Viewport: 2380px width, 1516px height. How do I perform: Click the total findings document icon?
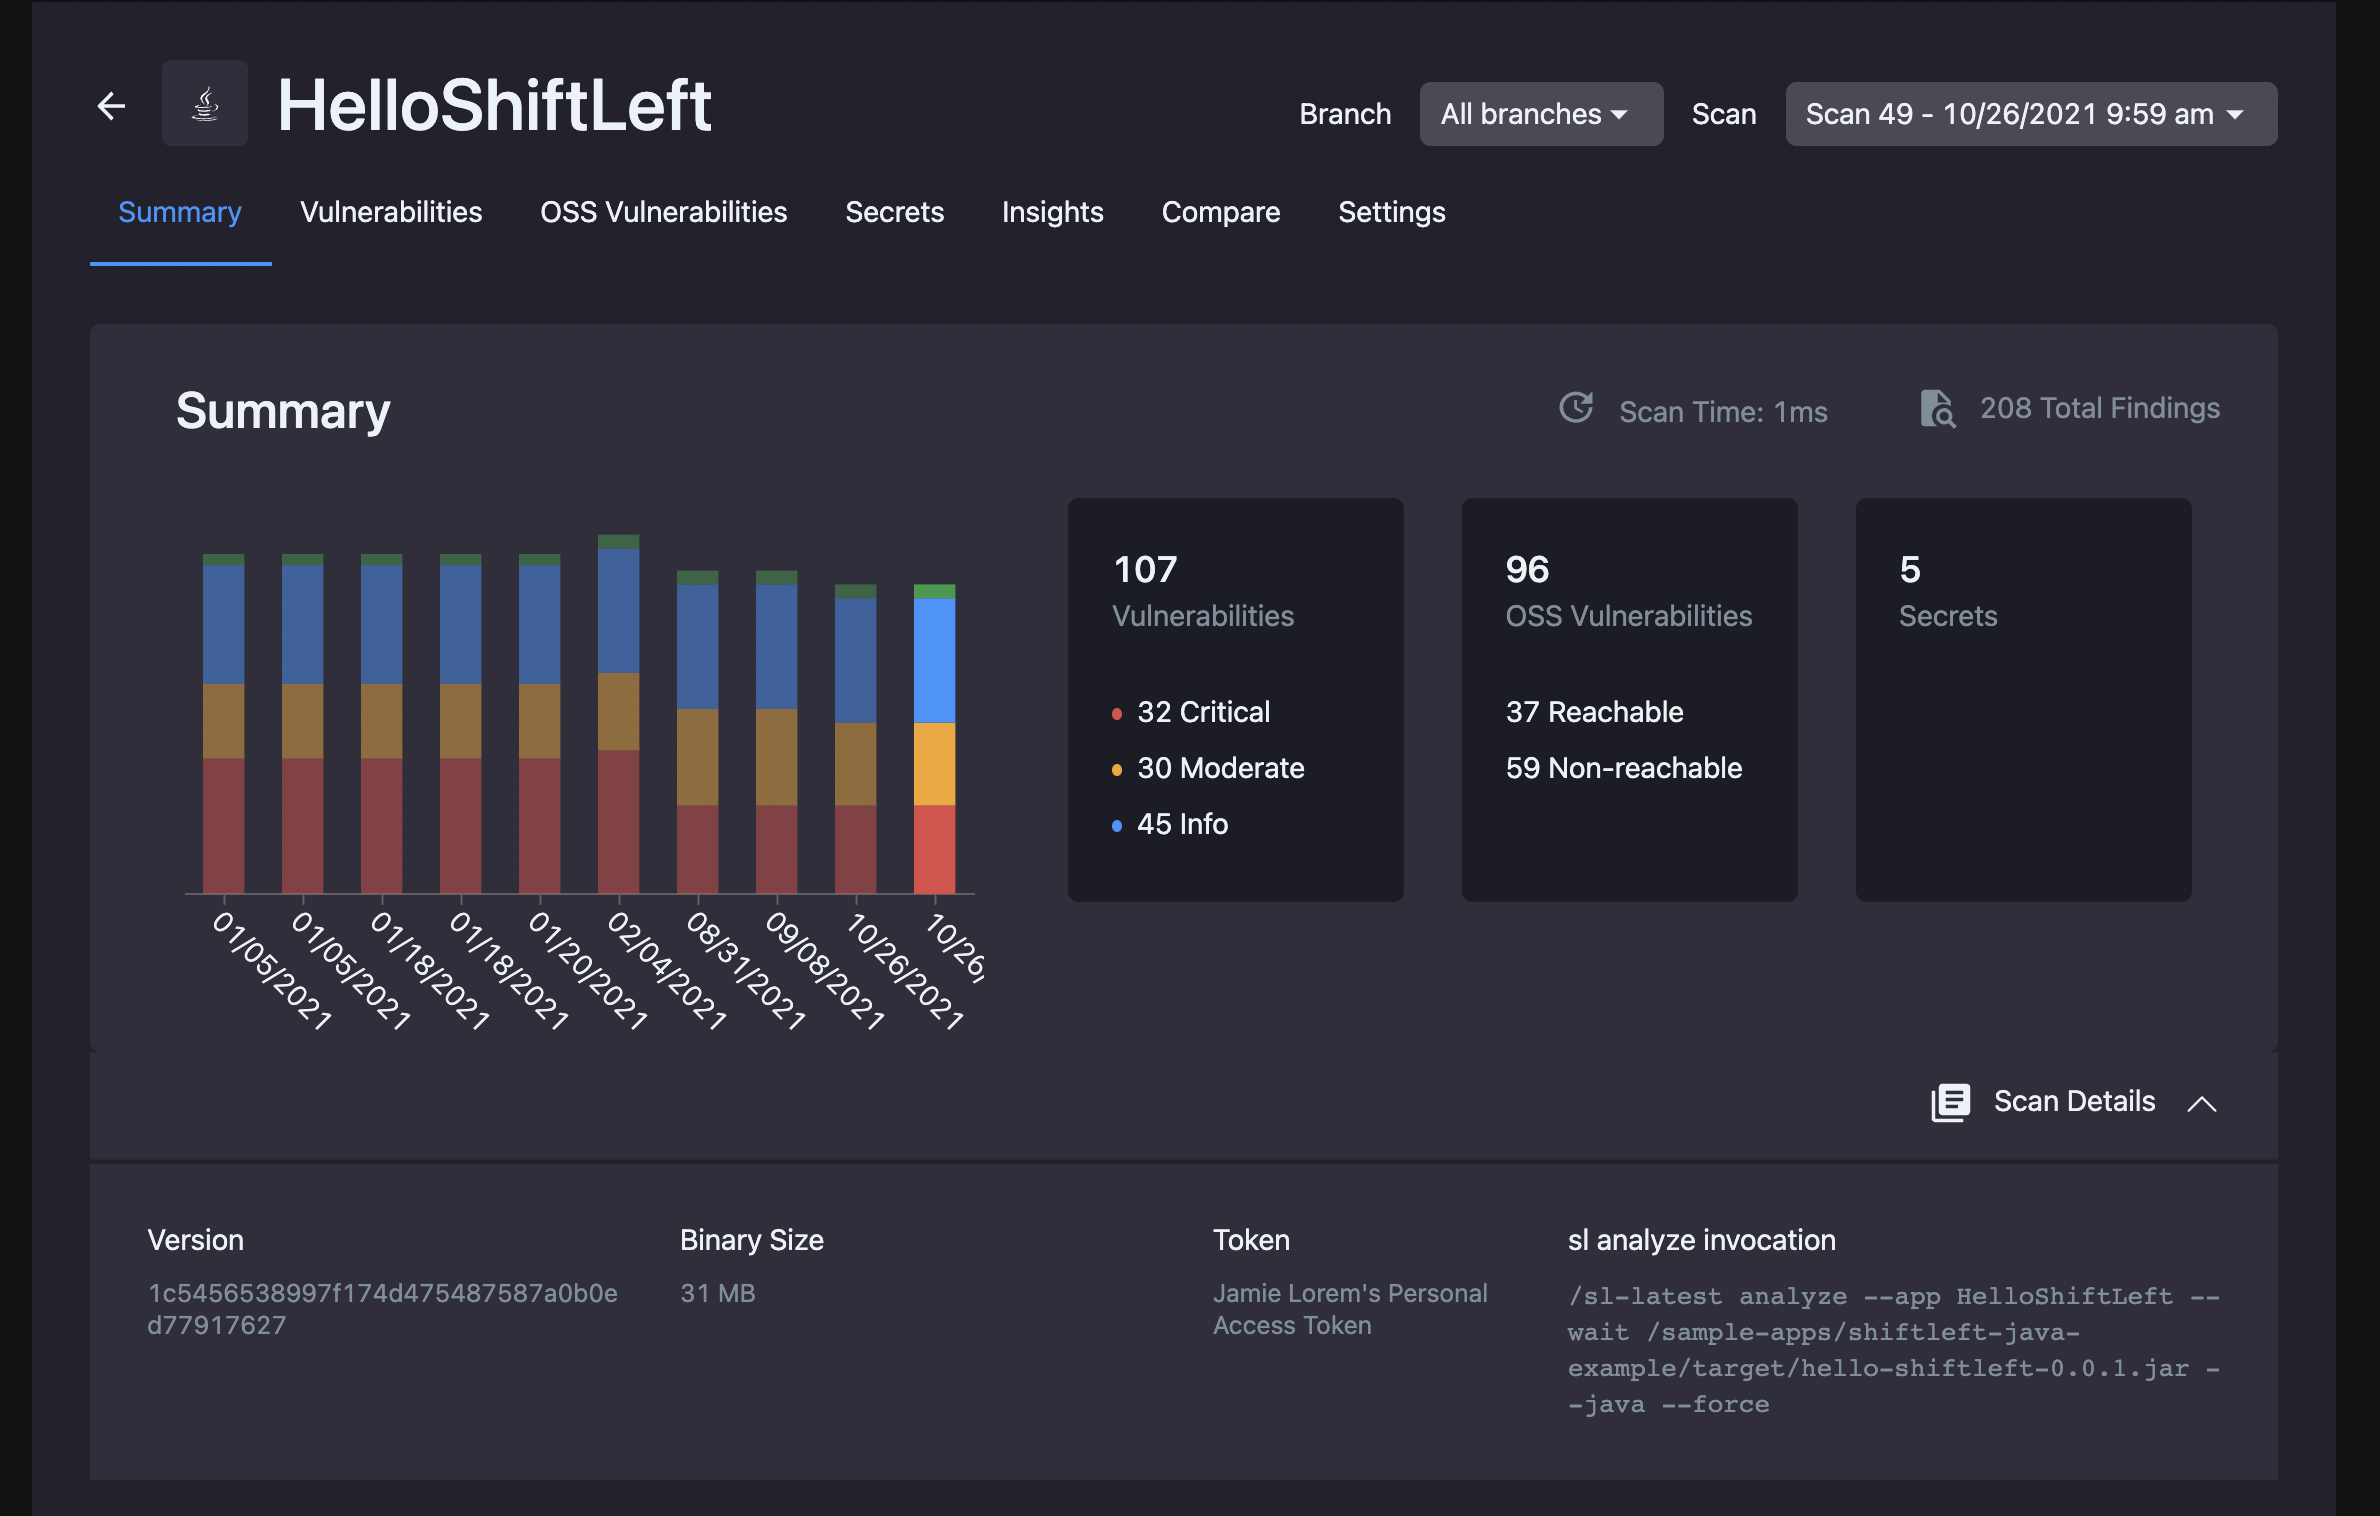pos(1937,408)
